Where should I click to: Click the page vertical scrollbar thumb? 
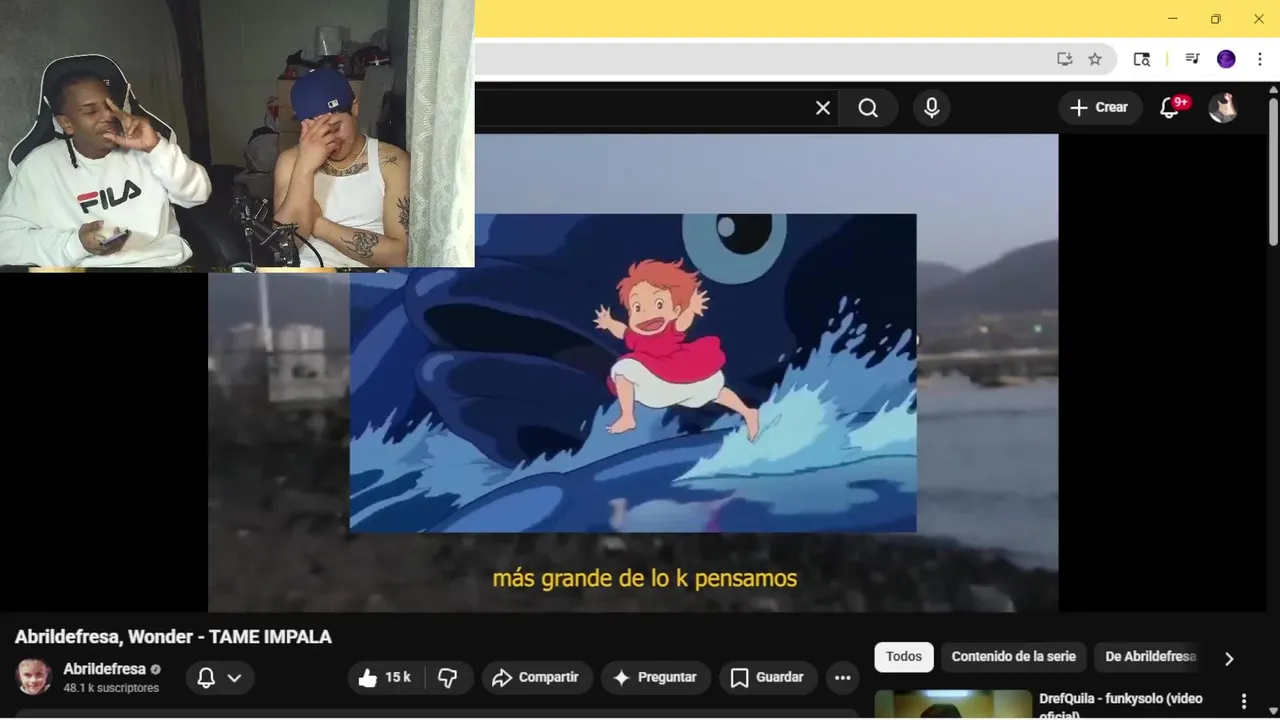tap(1273, 170)
